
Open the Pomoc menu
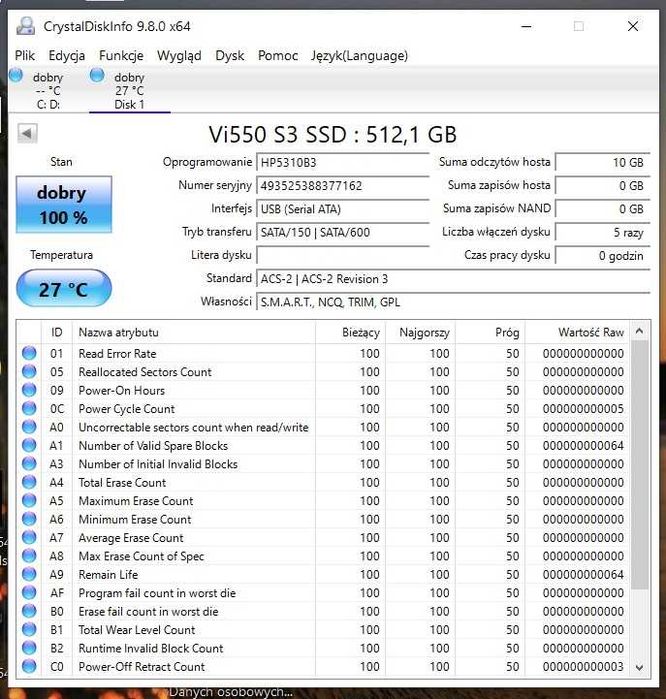point(278,56)
